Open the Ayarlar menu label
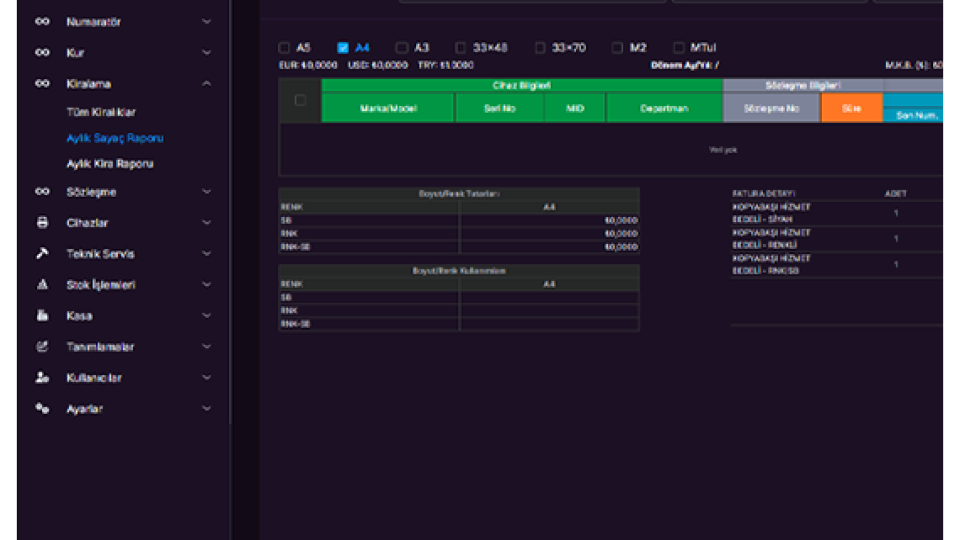 [84, 408]
